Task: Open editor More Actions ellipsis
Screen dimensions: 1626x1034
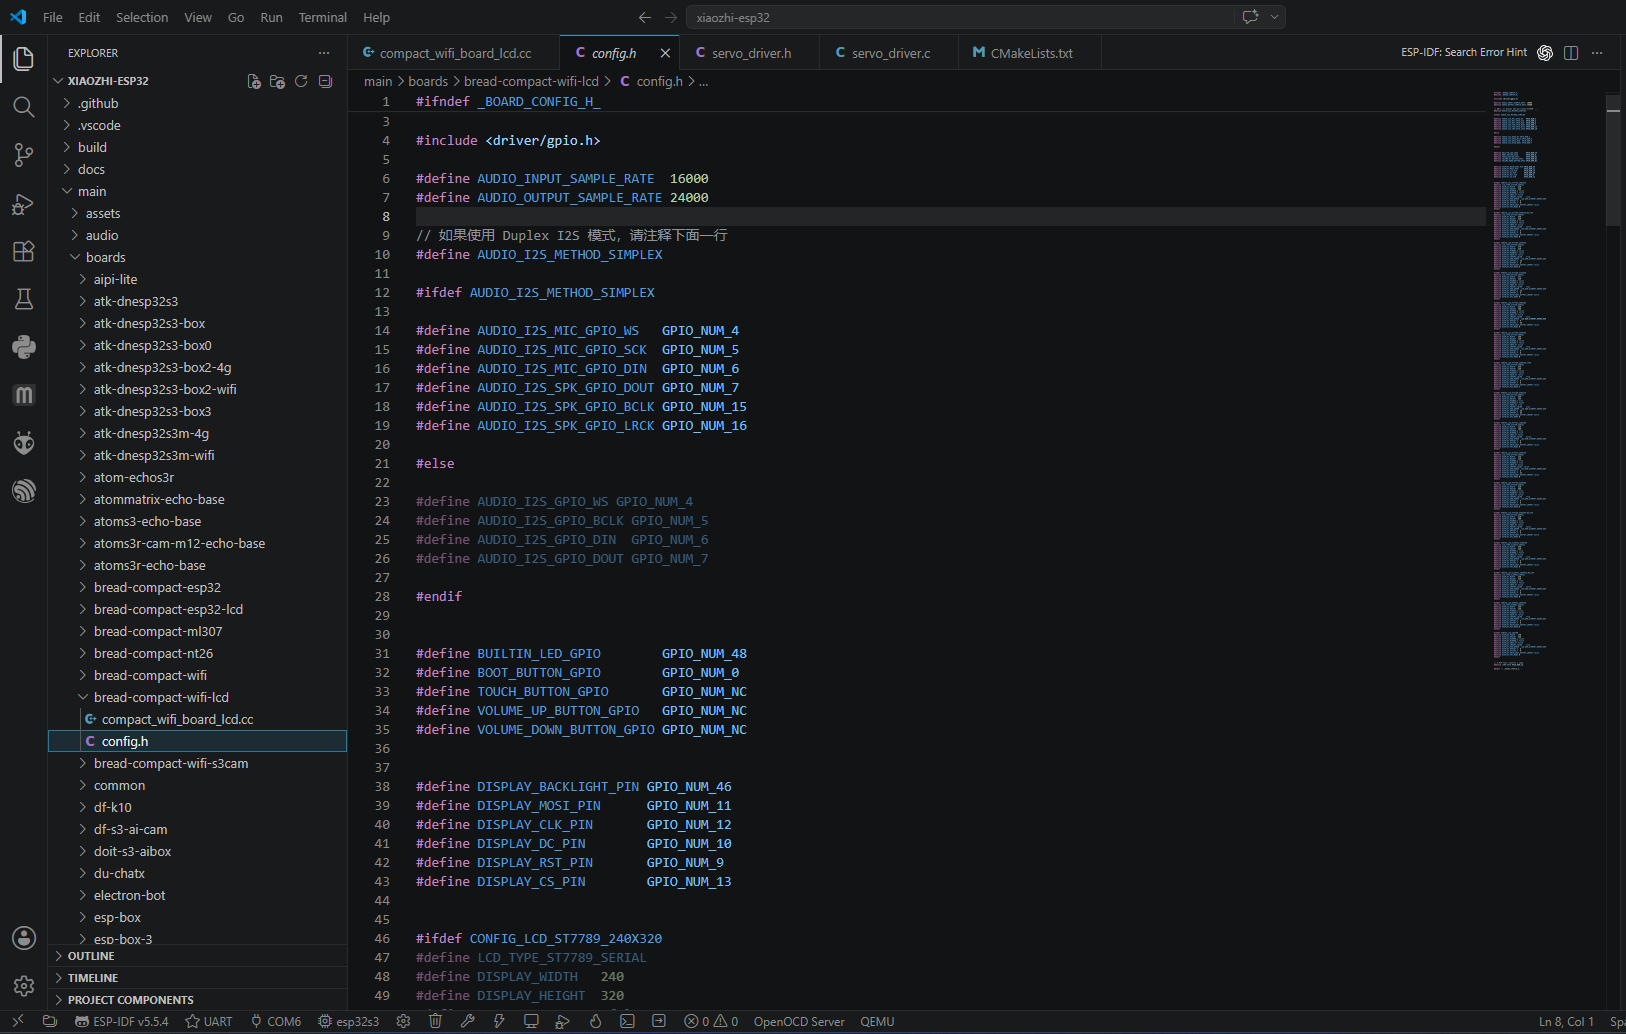Action: point(1597,53)
